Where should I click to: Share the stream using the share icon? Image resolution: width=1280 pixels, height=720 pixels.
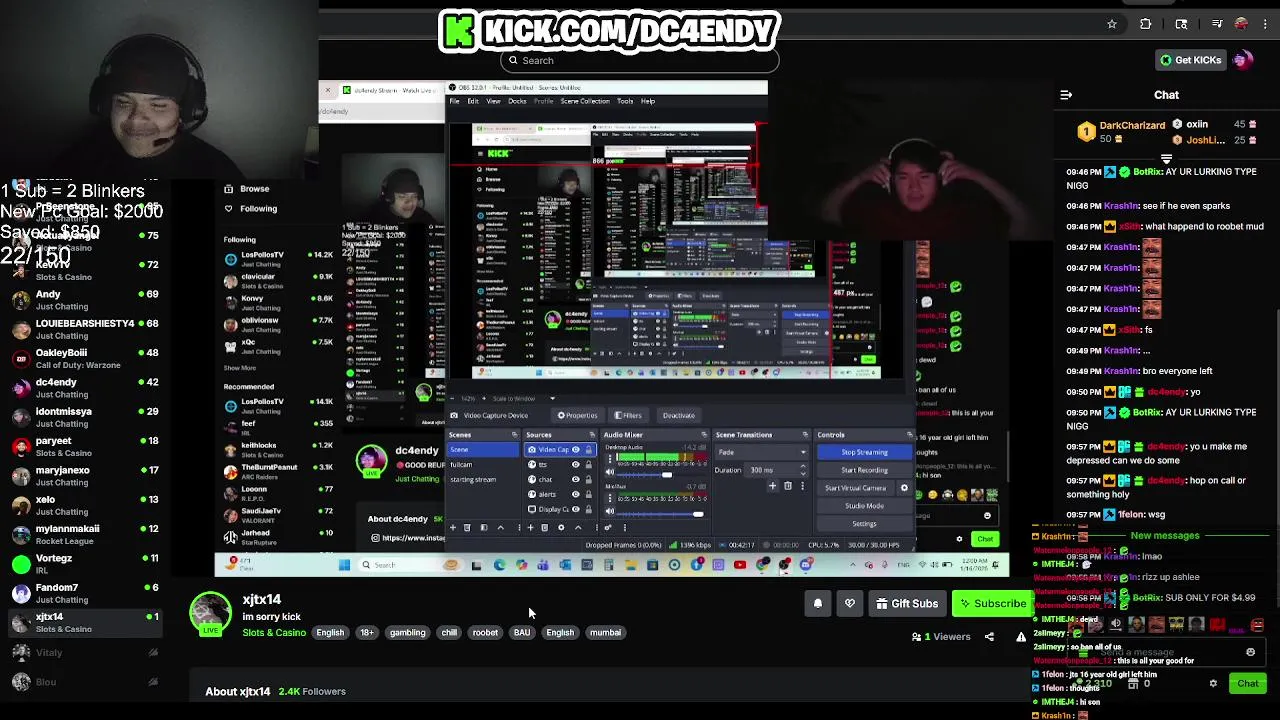pos(989,637)
